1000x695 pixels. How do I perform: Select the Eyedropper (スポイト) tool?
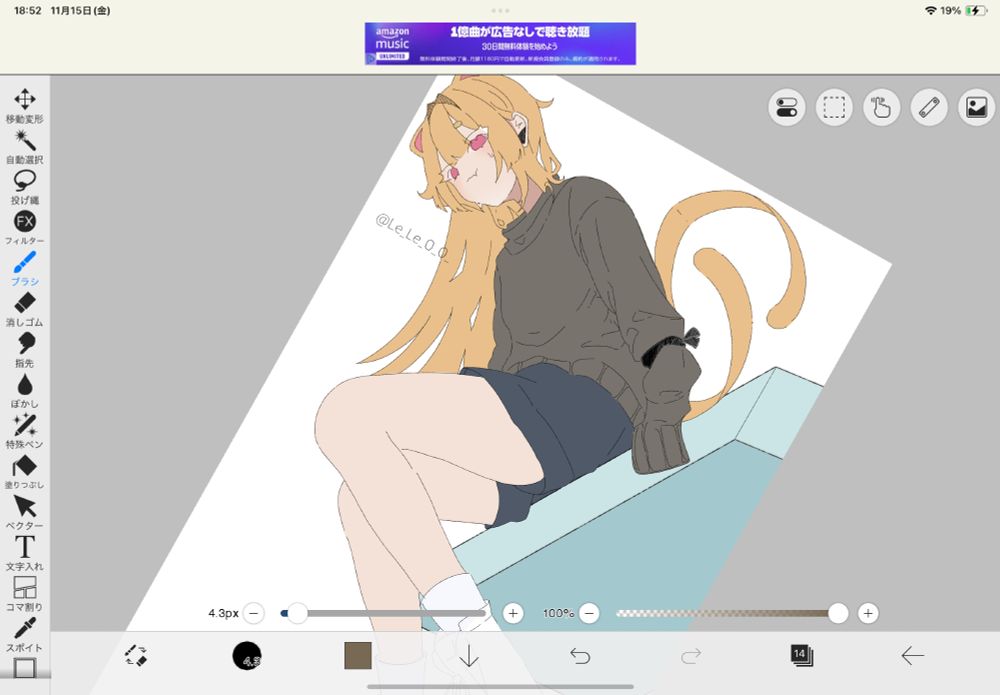click(x=25, y=634)
